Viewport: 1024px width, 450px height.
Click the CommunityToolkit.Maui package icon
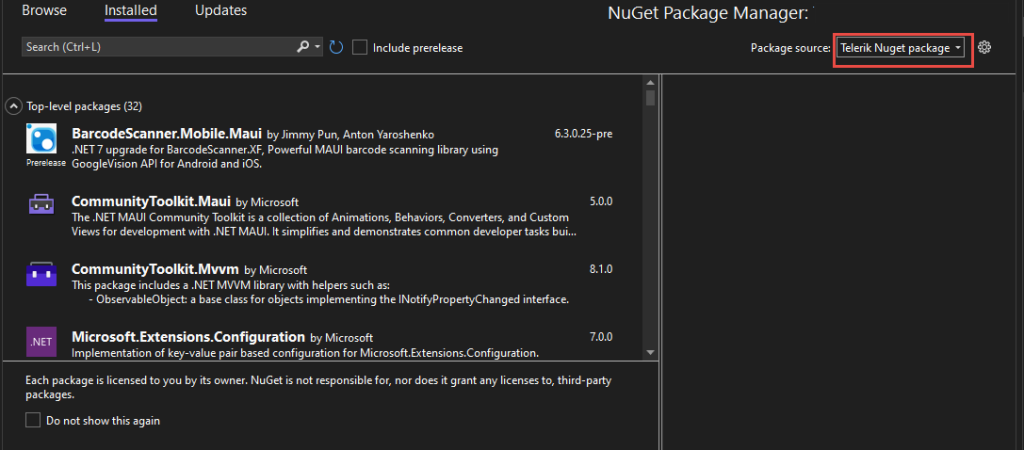(x=42, y=205)
